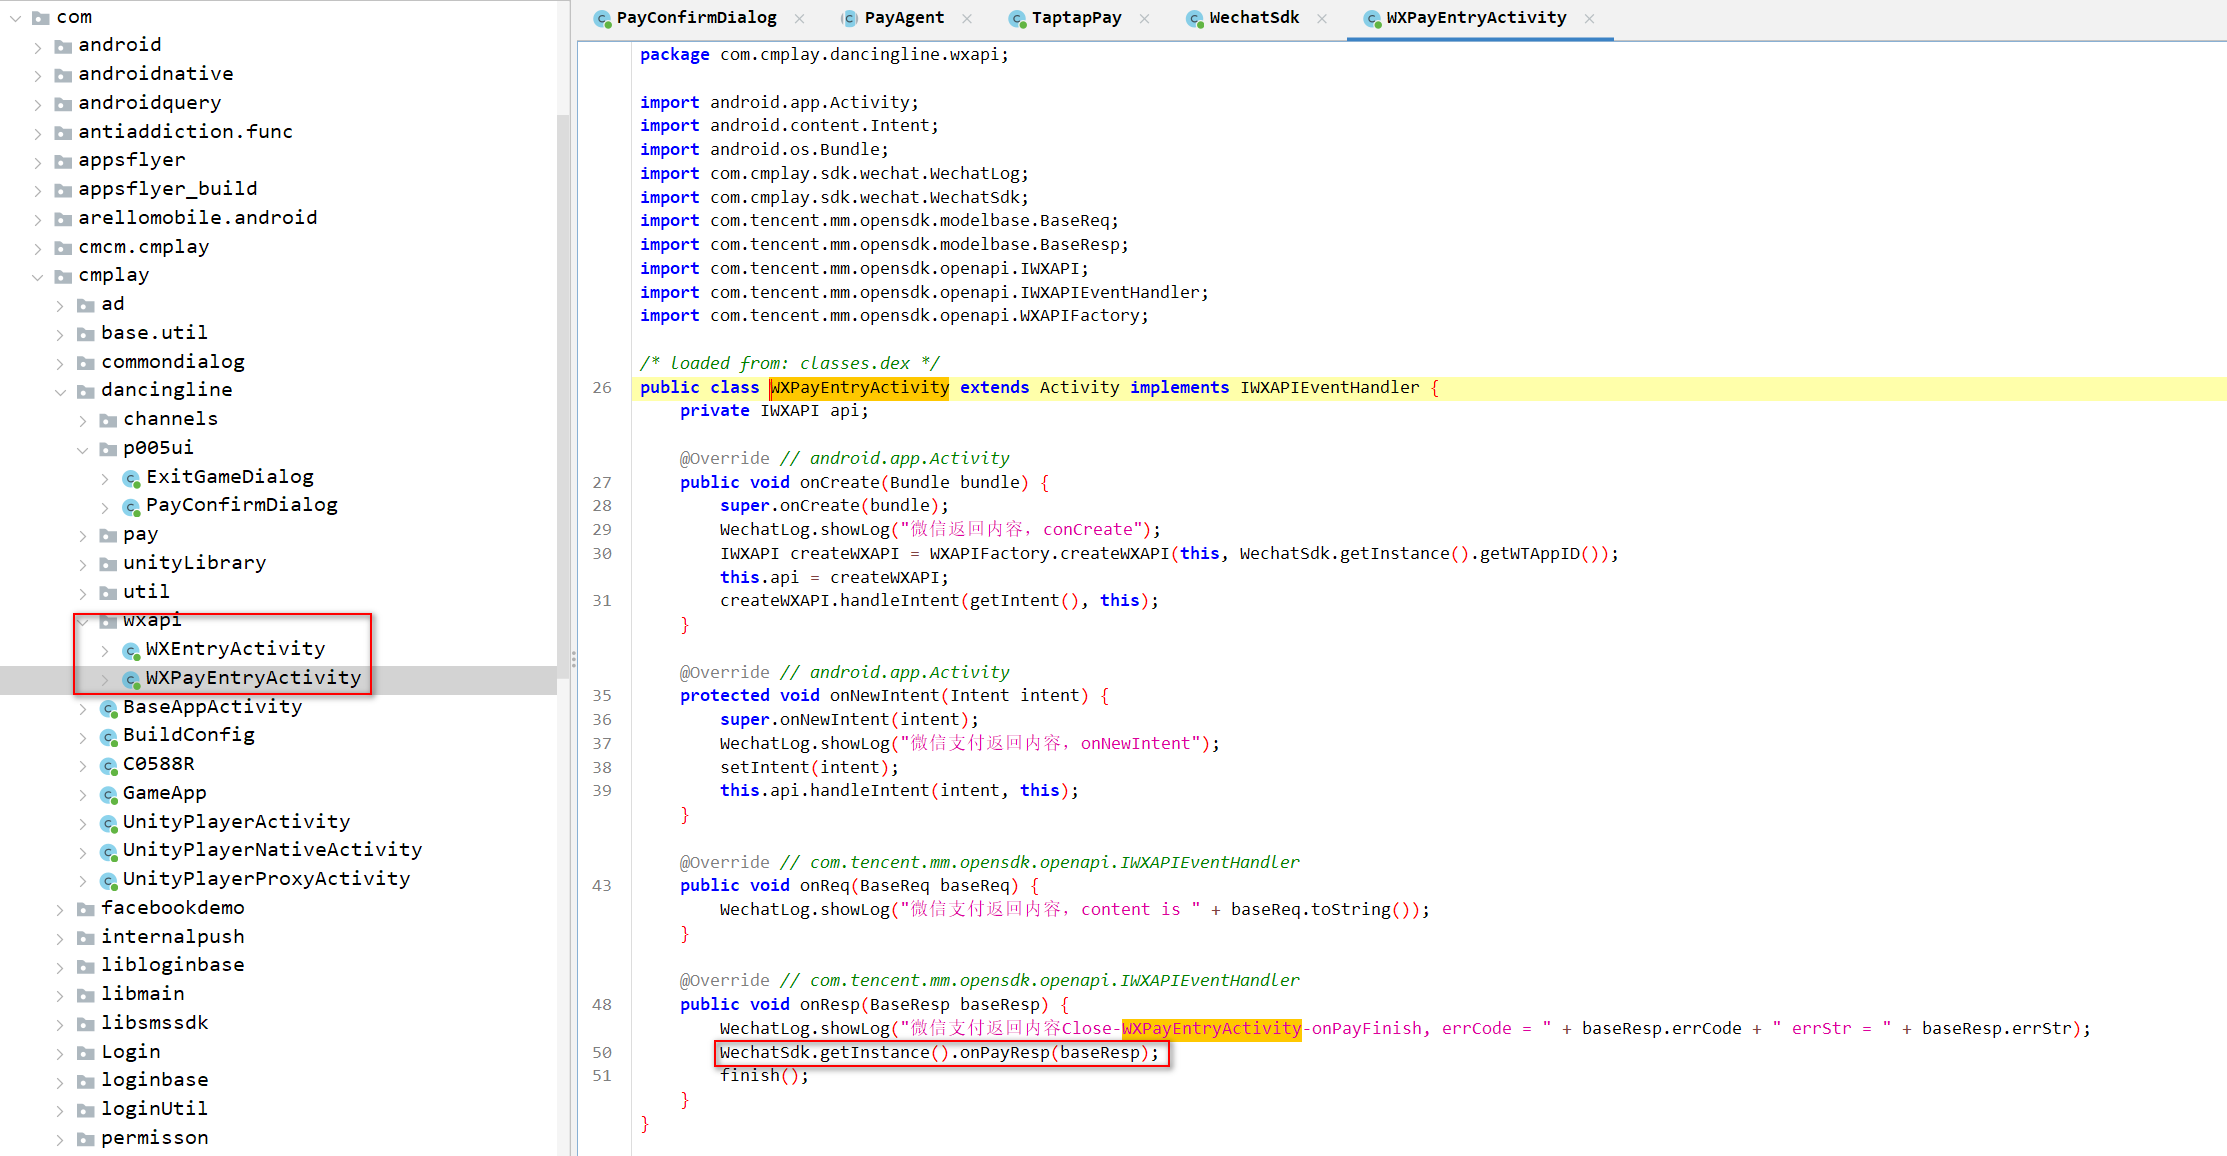Switch to the WechatSdk tab

[x=1253, y=18]
